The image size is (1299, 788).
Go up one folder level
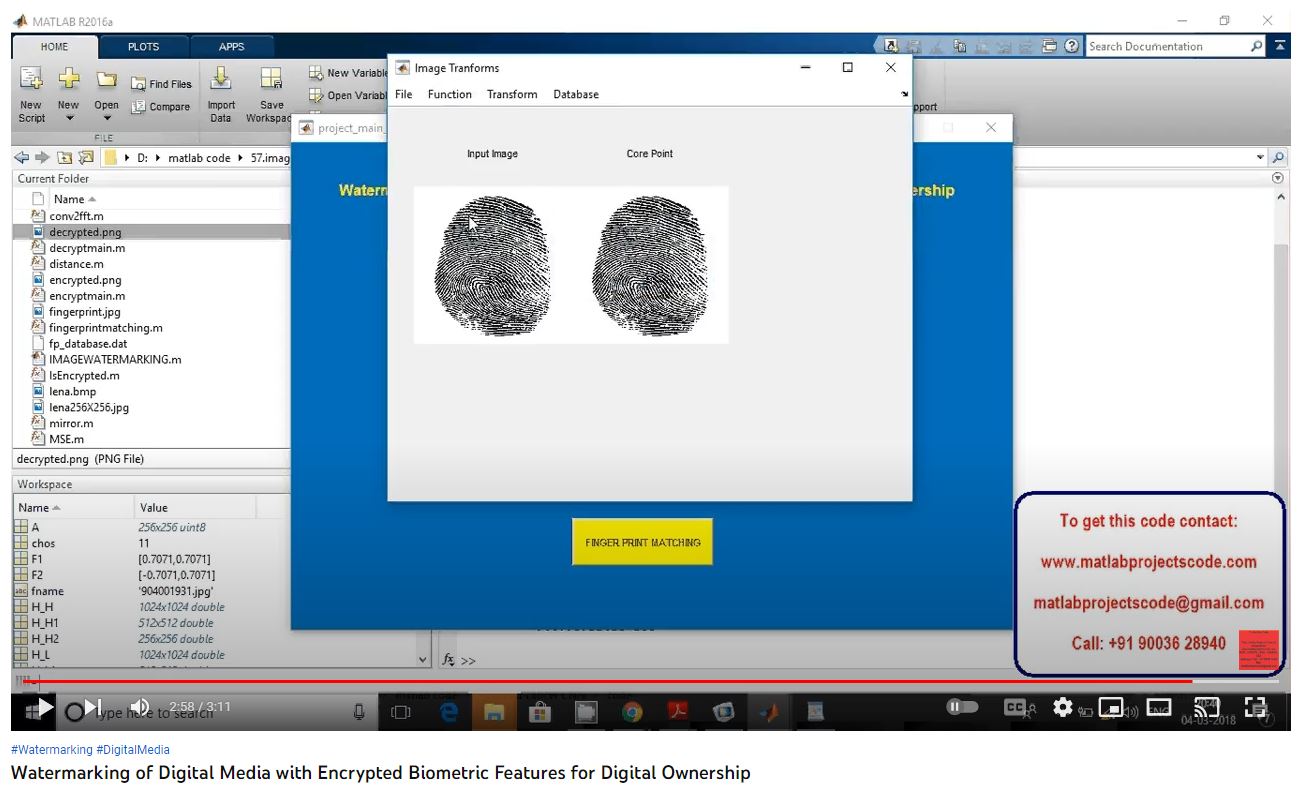65,157
